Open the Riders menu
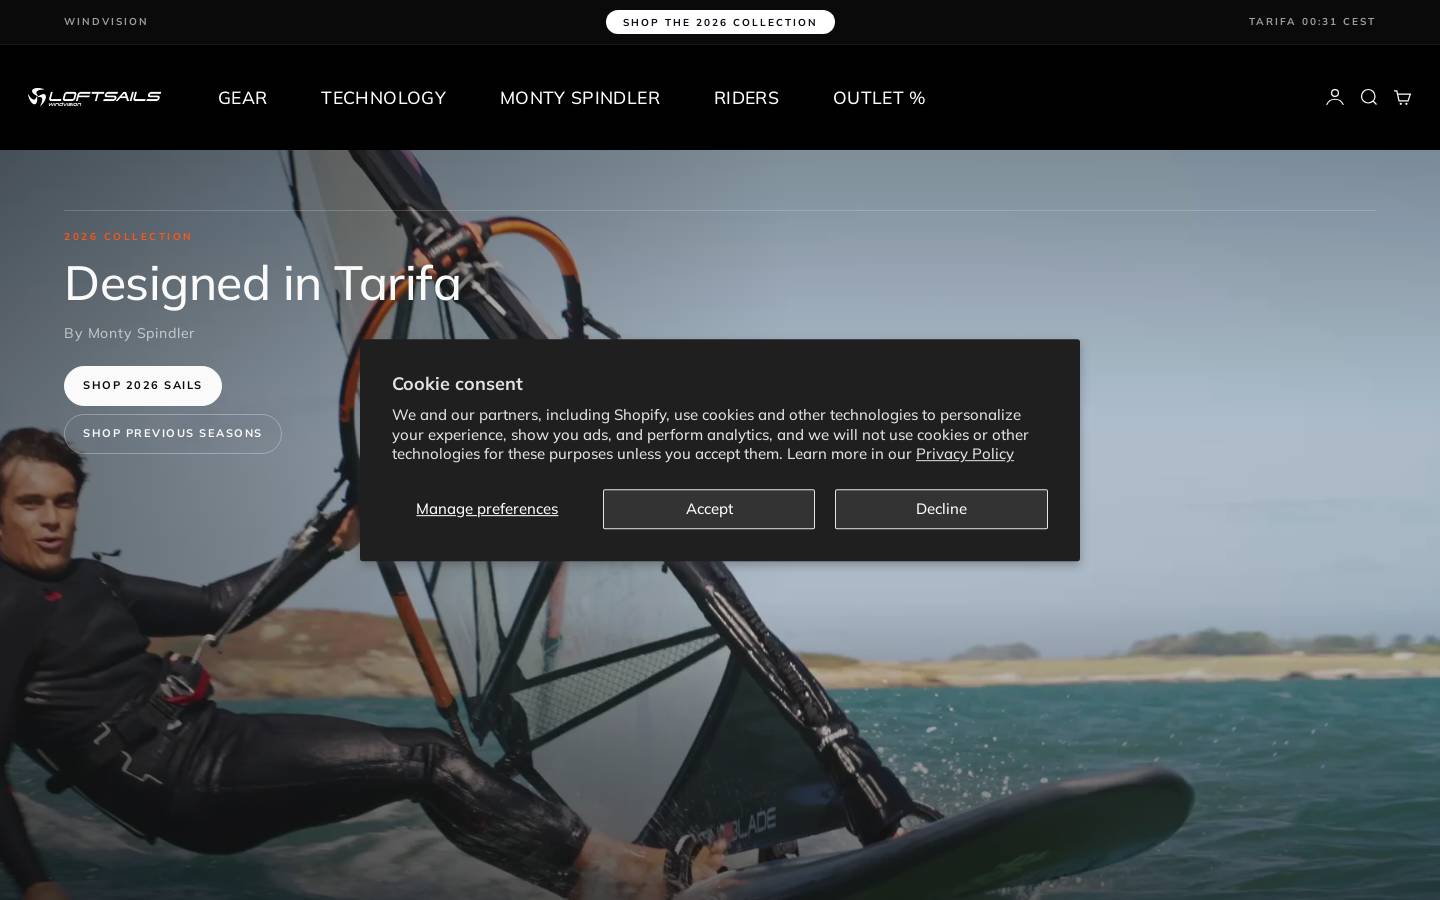 pyautogui.click(x=746, y=98)
